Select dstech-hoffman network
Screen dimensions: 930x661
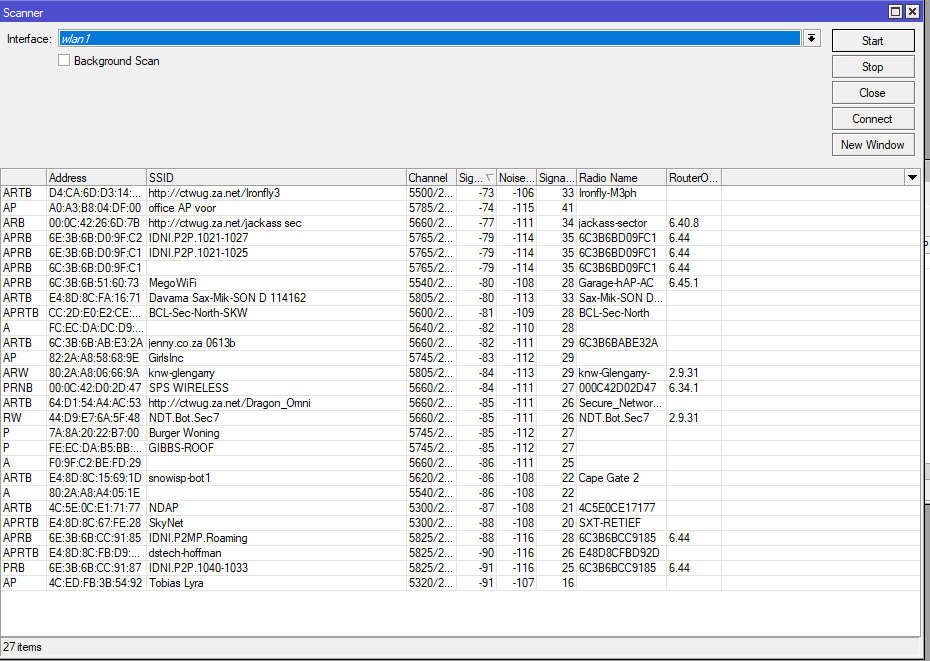click(x=460, y=552)
